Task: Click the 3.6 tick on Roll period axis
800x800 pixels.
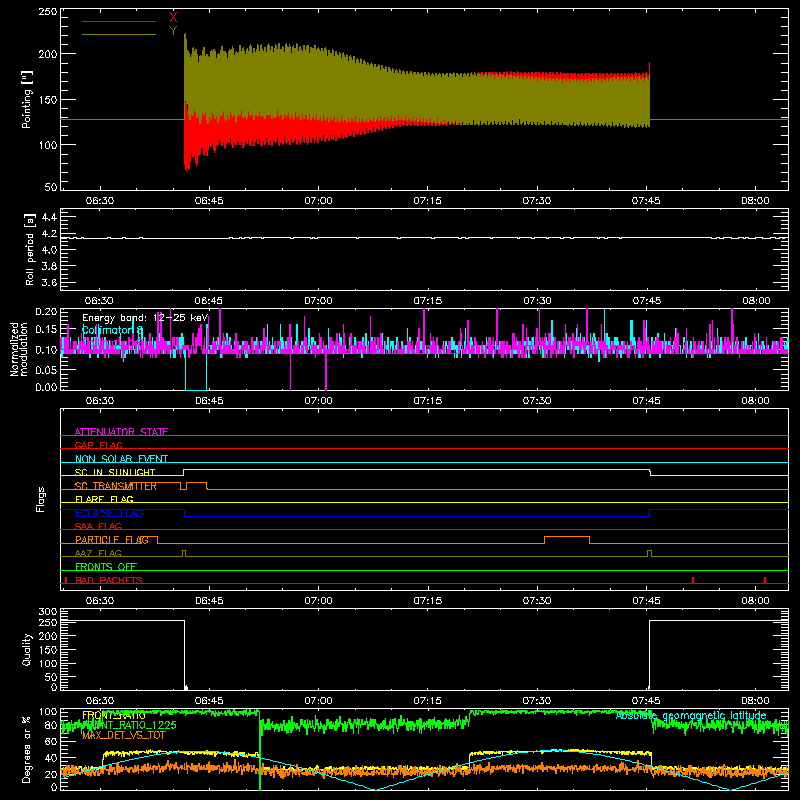Action: (x=49, y=282)
